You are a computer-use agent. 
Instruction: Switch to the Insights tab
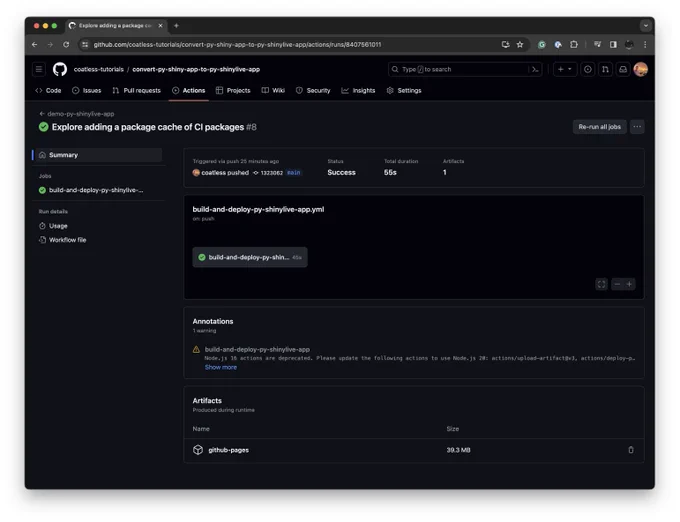pyautogui.click(x=358, y=91)
